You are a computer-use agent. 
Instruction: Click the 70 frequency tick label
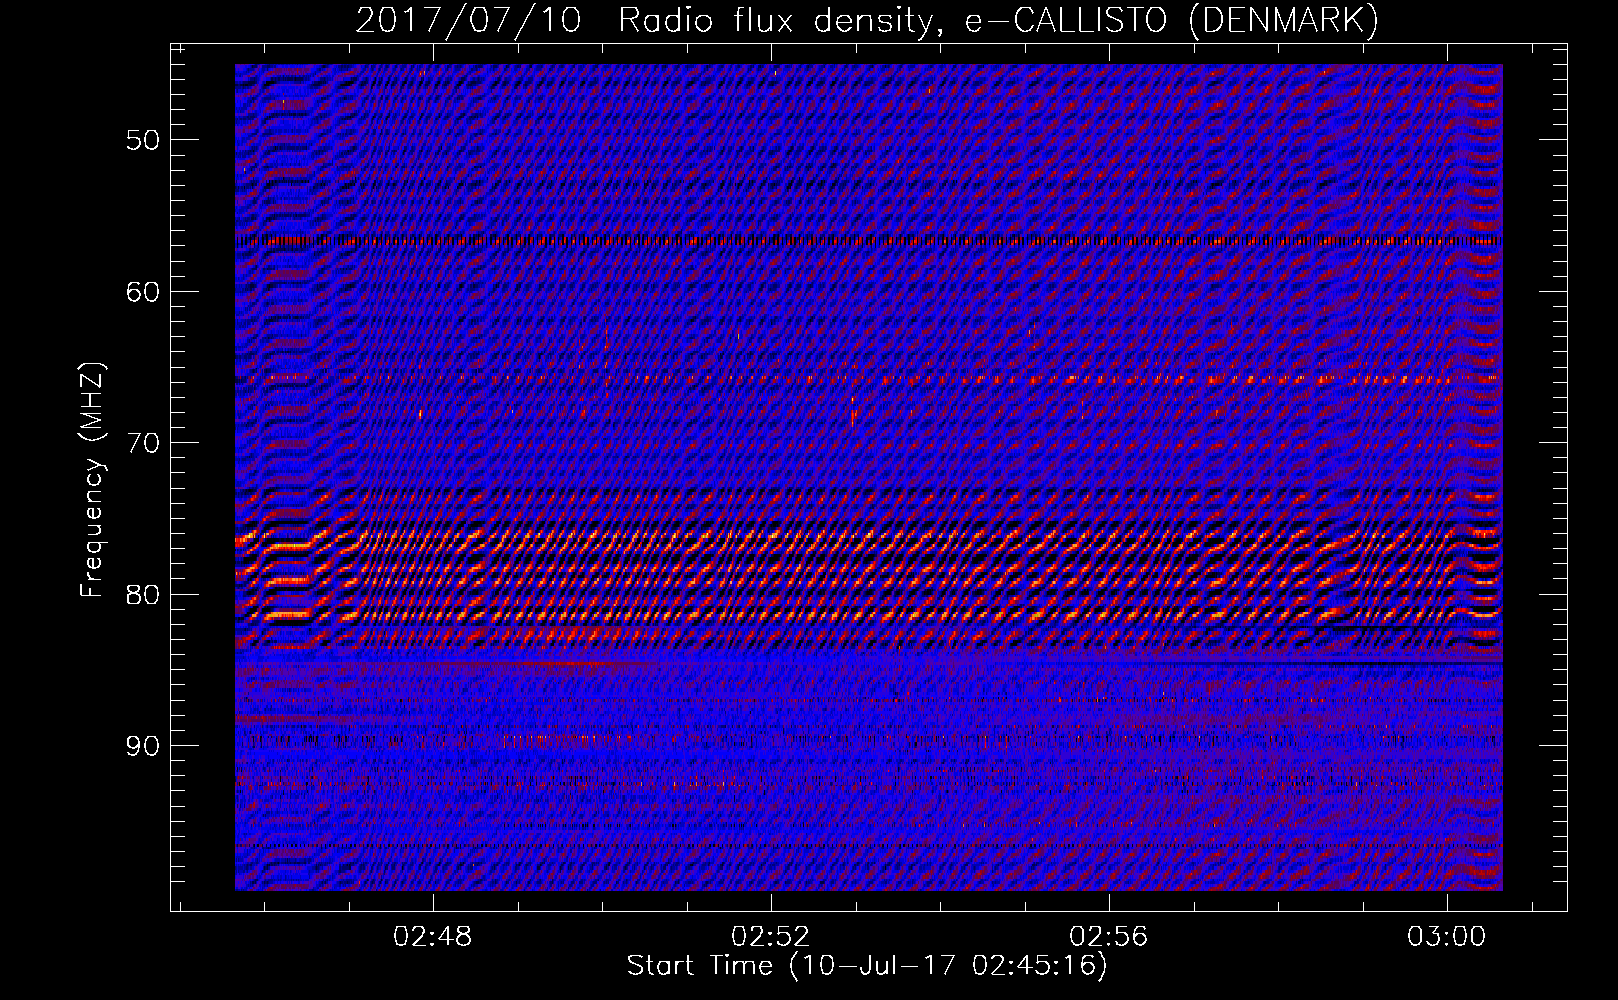coord(143,443)
